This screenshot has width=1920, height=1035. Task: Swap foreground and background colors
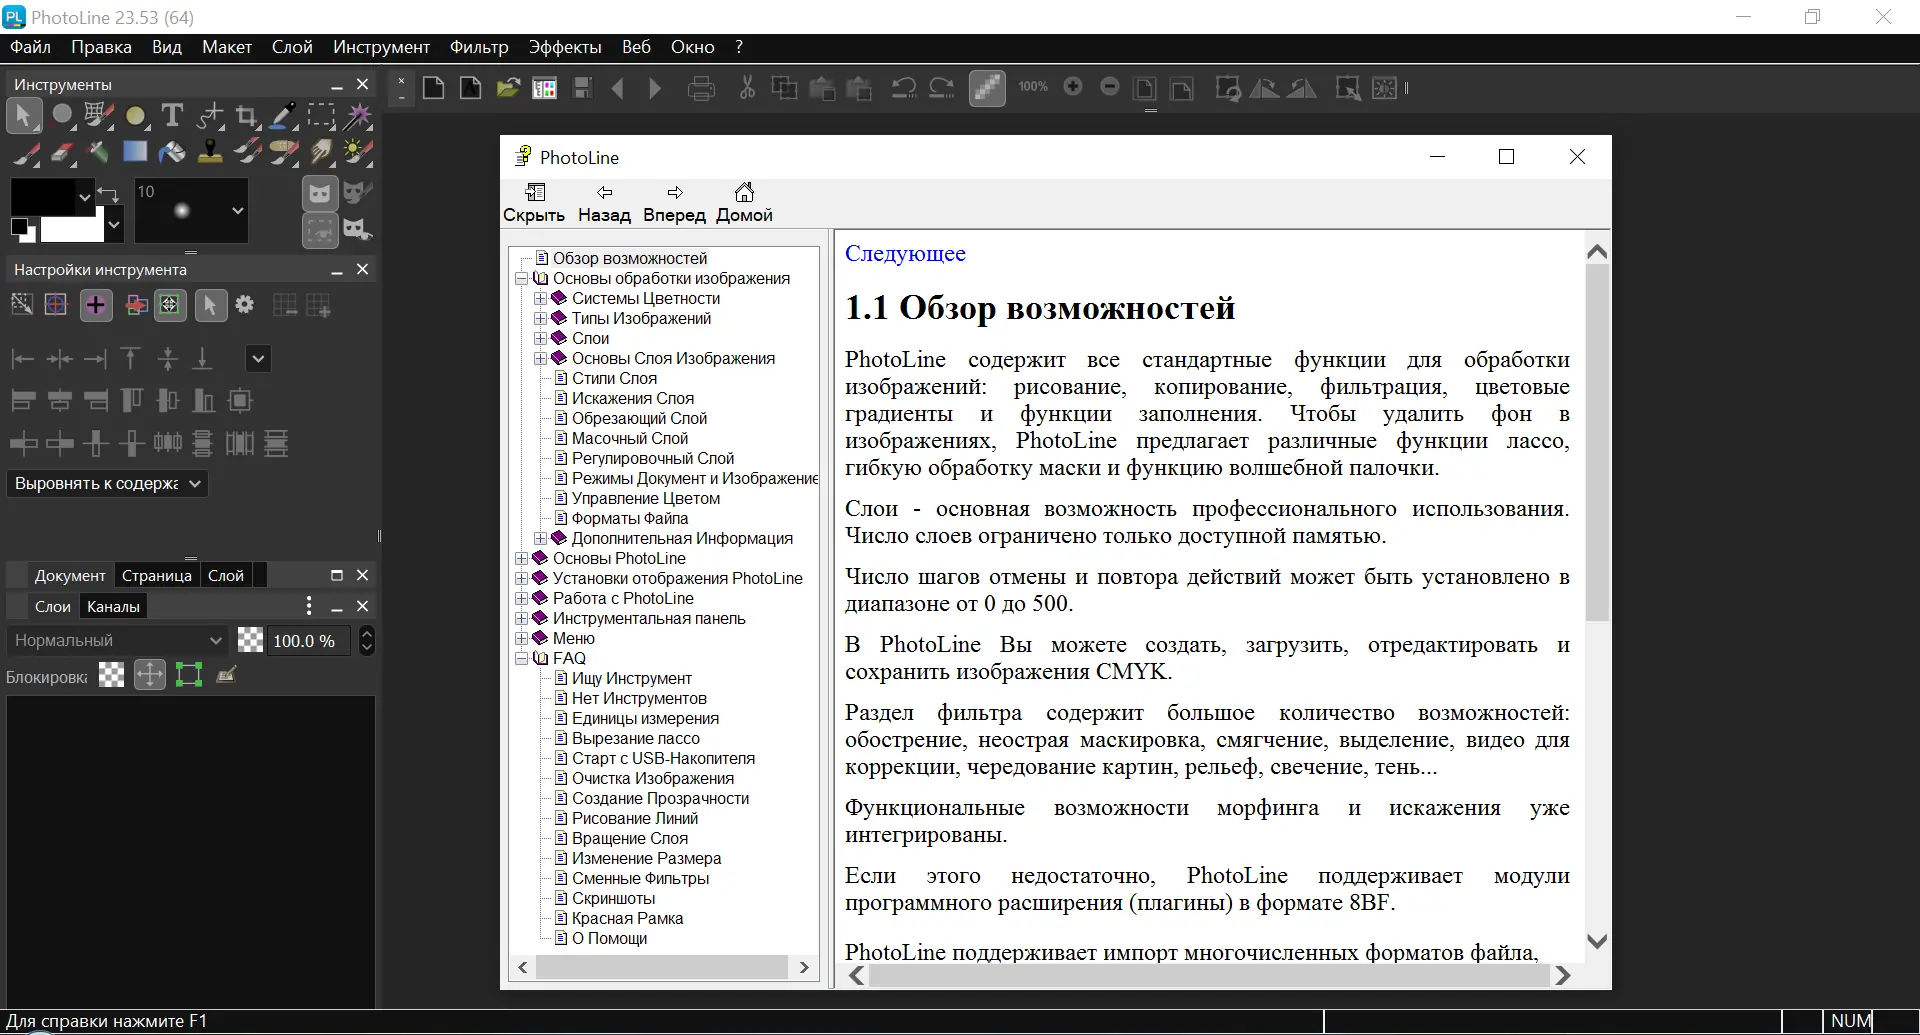[109, 193]
